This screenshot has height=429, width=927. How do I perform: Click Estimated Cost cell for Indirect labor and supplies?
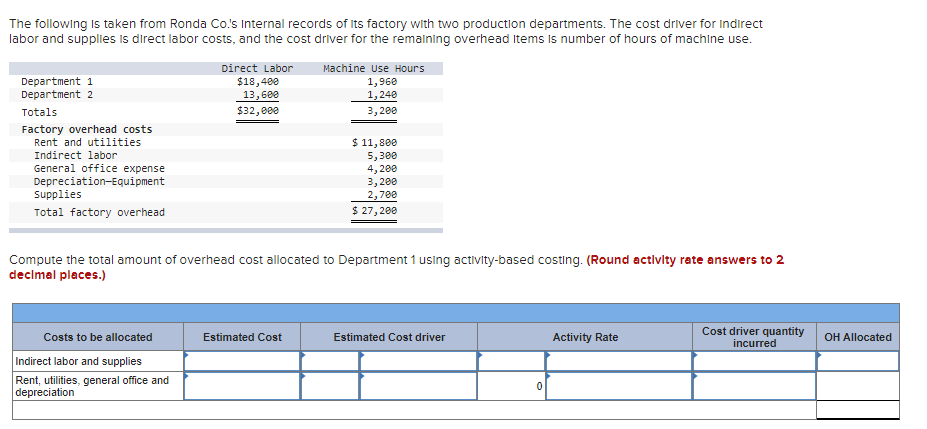pos(242,361)
